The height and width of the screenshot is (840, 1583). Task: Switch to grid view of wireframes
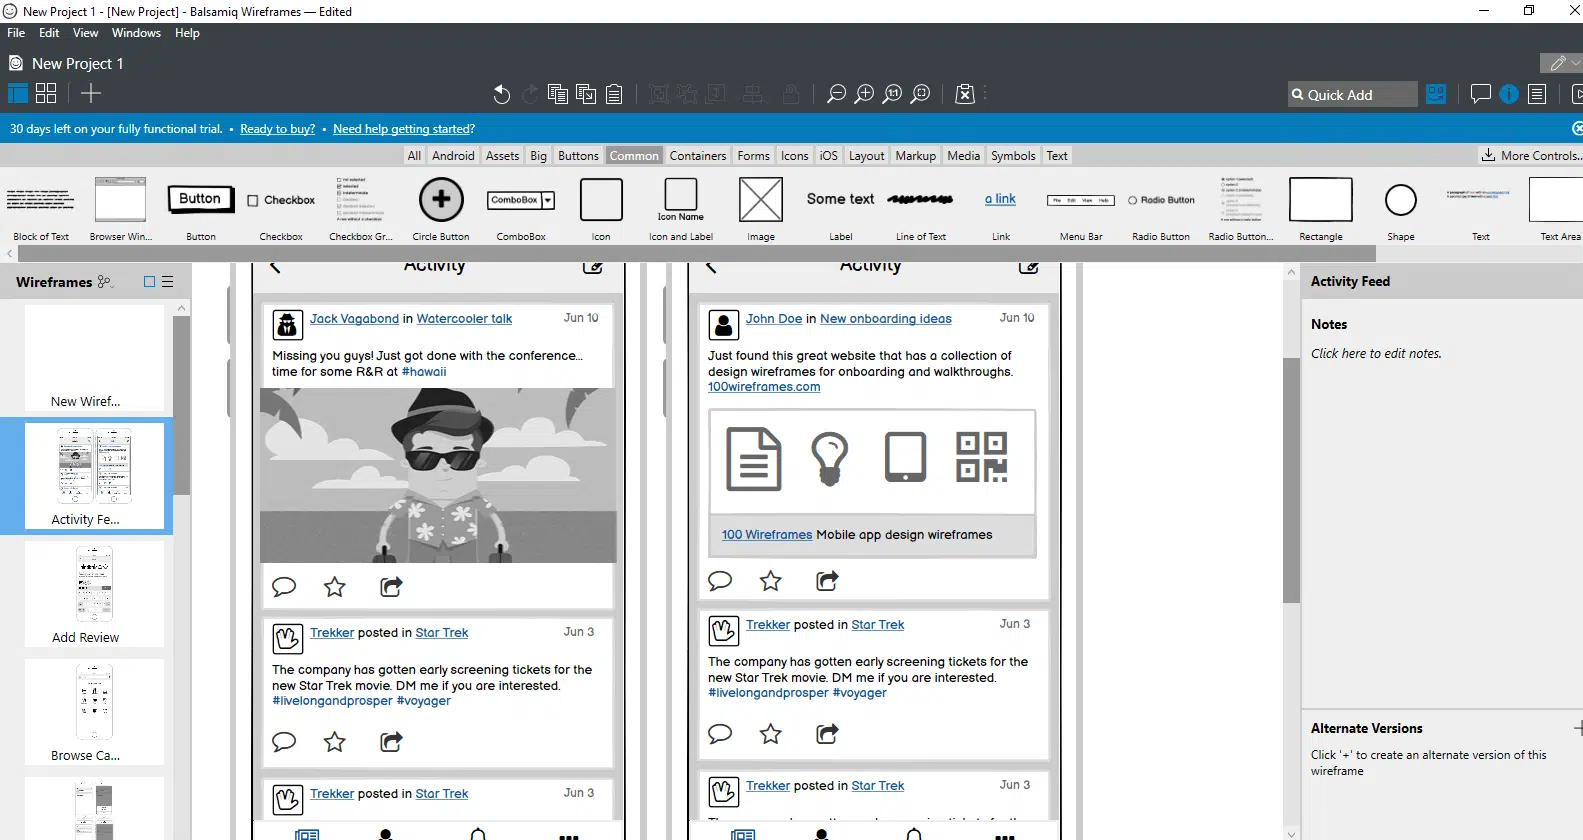46,94
